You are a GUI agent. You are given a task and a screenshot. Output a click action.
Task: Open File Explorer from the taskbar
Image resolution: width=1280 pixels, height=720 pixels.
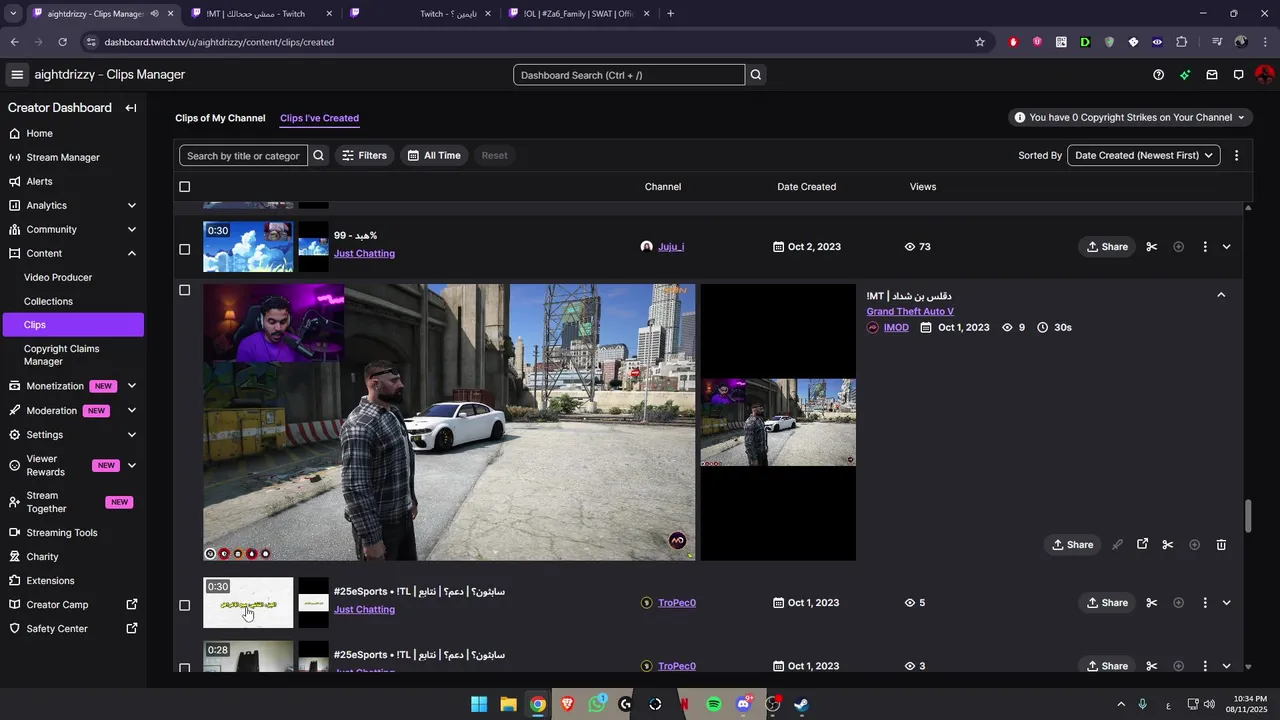(508, 704)
